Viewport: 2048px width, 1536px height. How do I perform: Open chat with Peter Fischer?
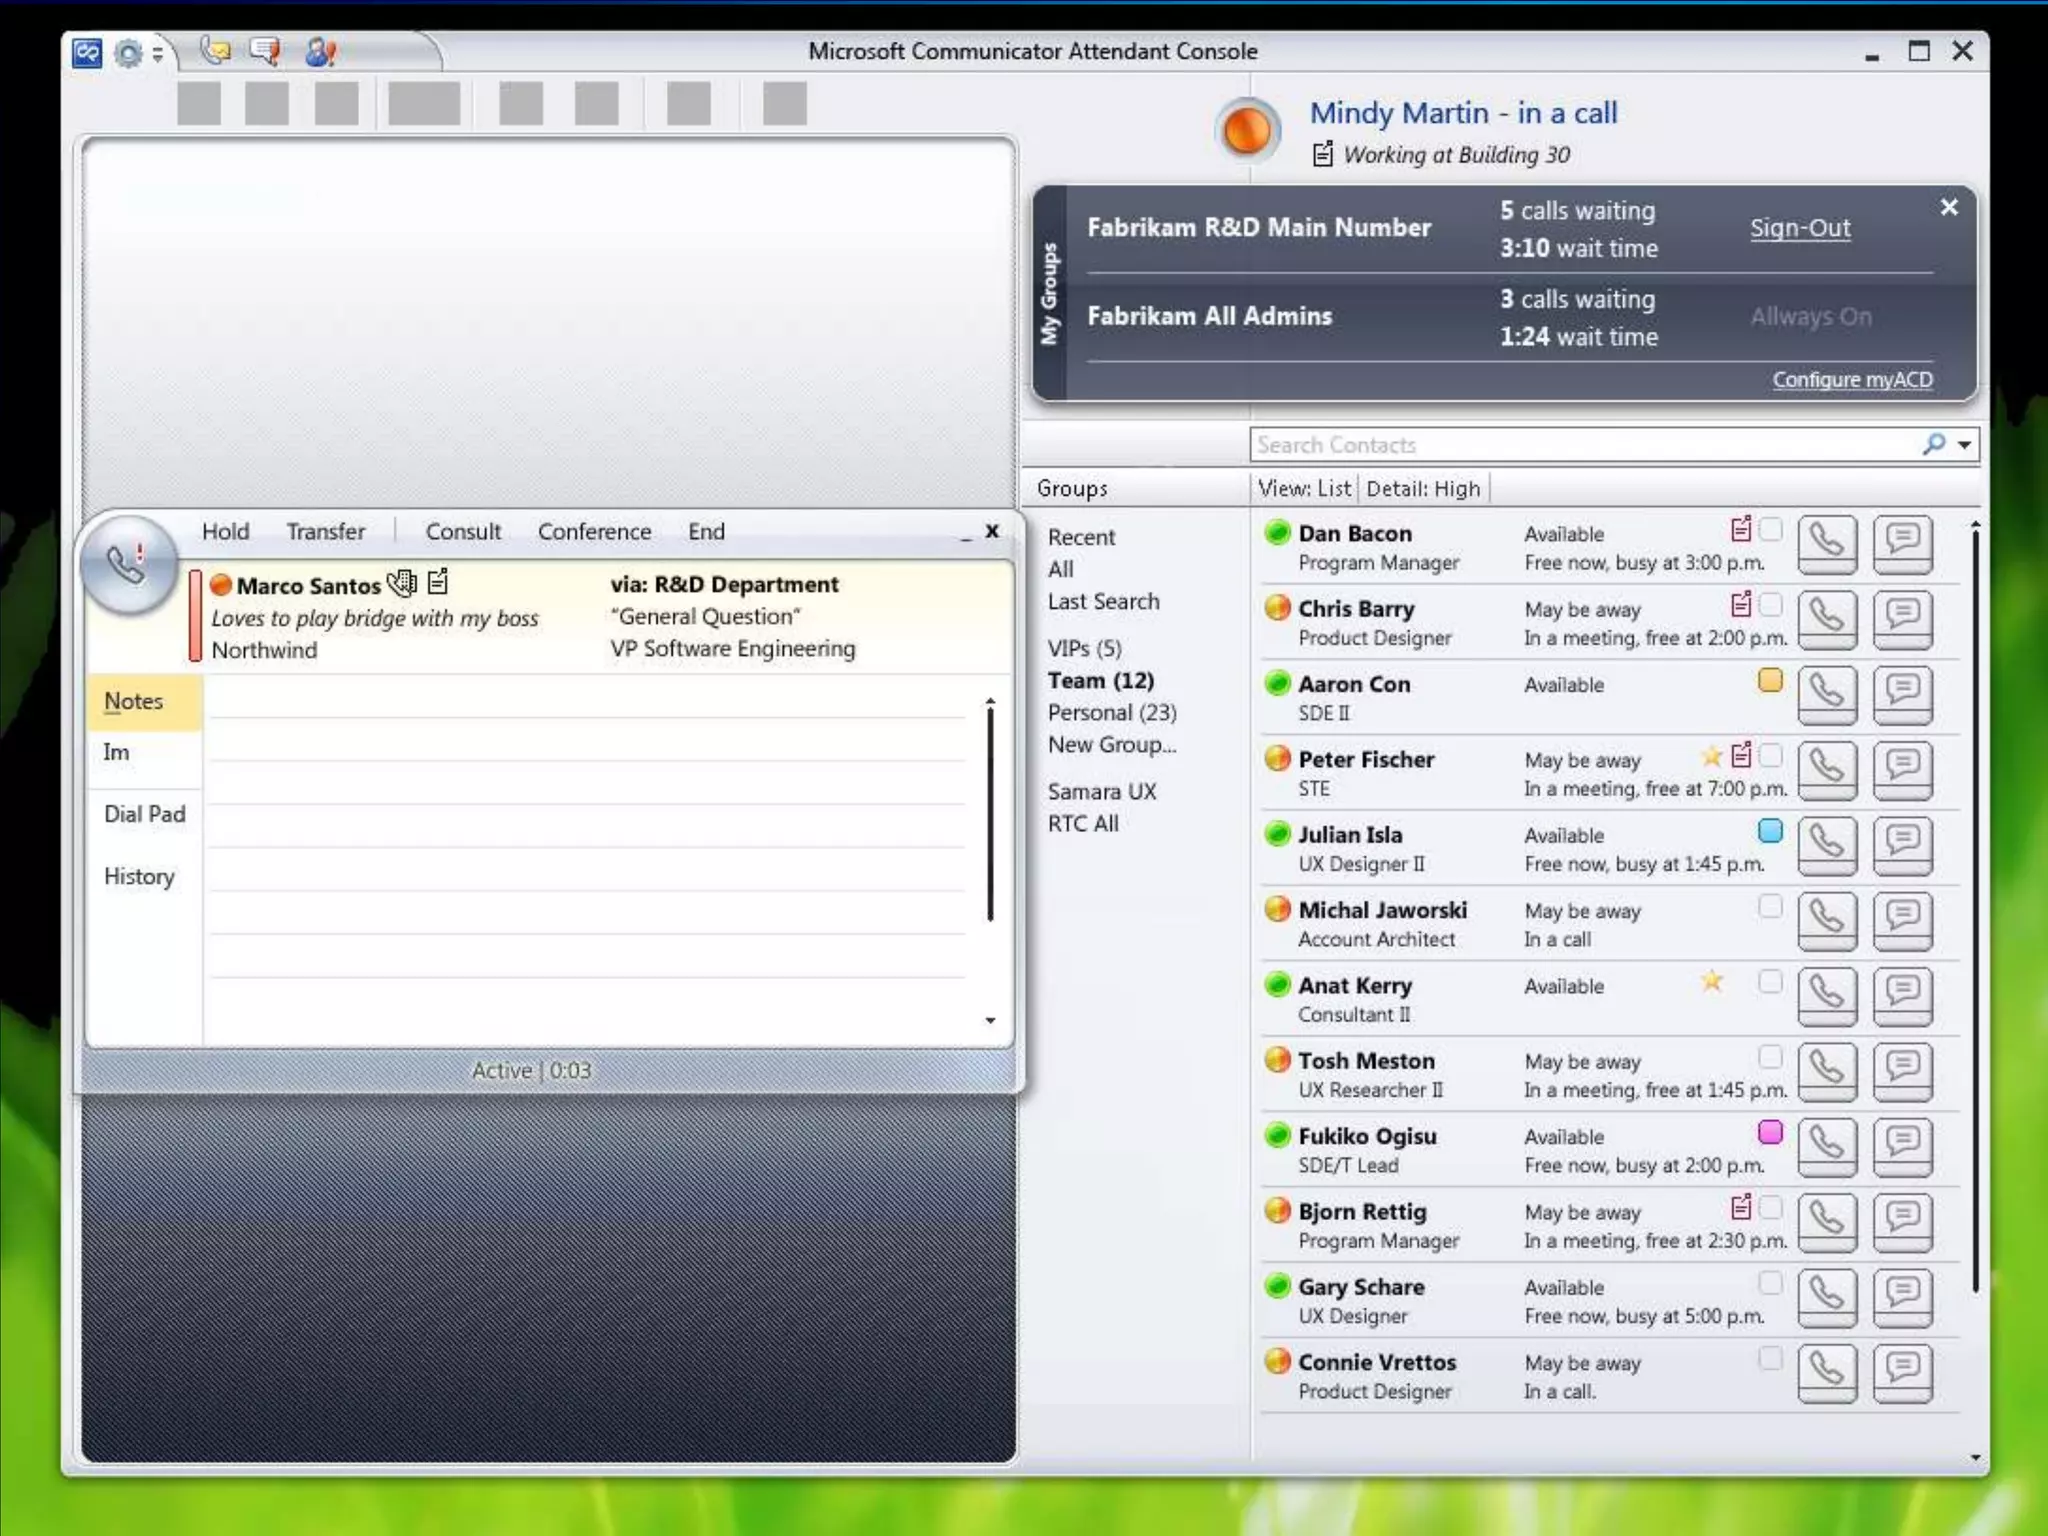(x=1902, y=771)
